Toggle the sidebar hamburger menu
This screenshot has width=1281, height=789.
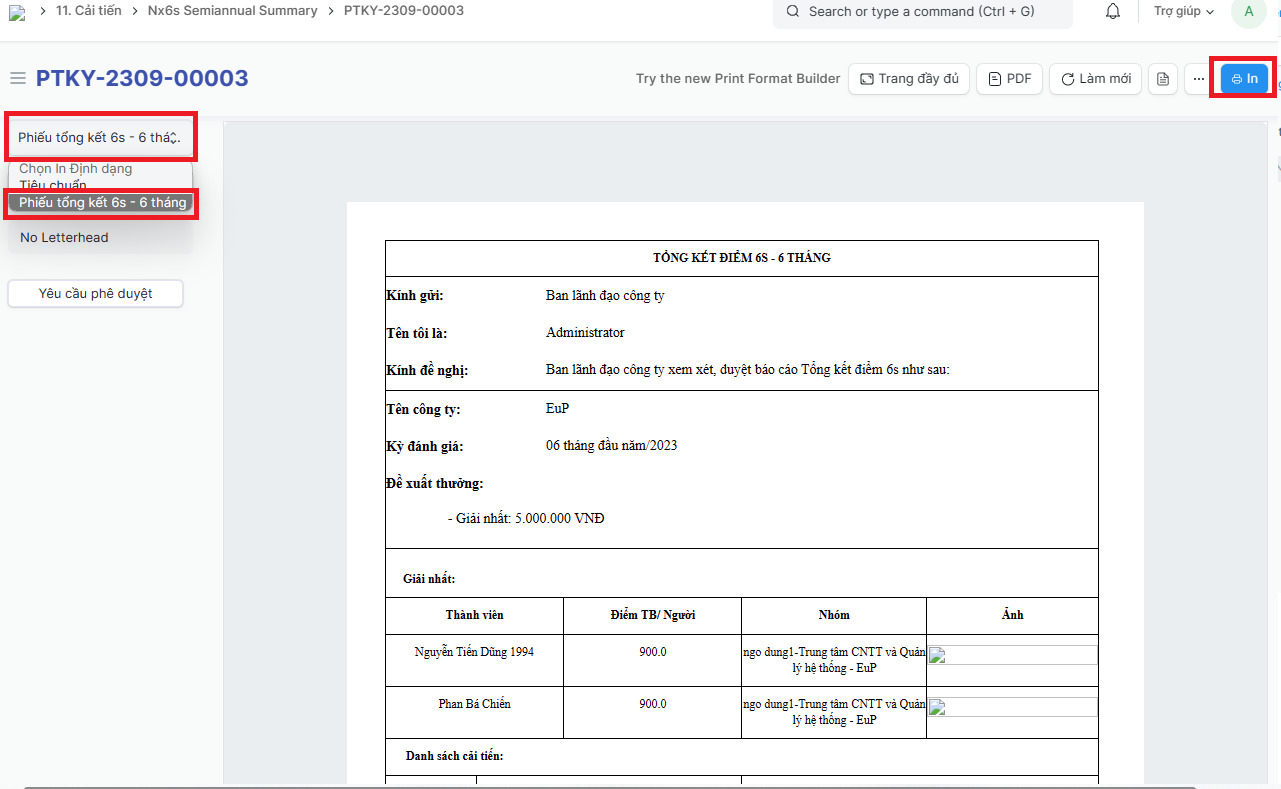pyautogui.click(x=17, y=78)
